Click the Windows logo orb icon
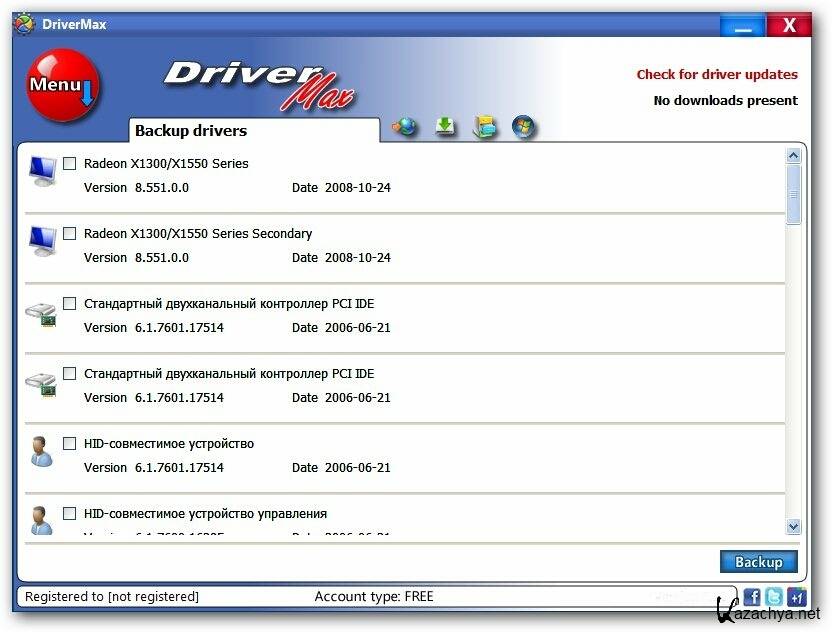Viewport: 832px width, 632px height. (x=523, y=127)
